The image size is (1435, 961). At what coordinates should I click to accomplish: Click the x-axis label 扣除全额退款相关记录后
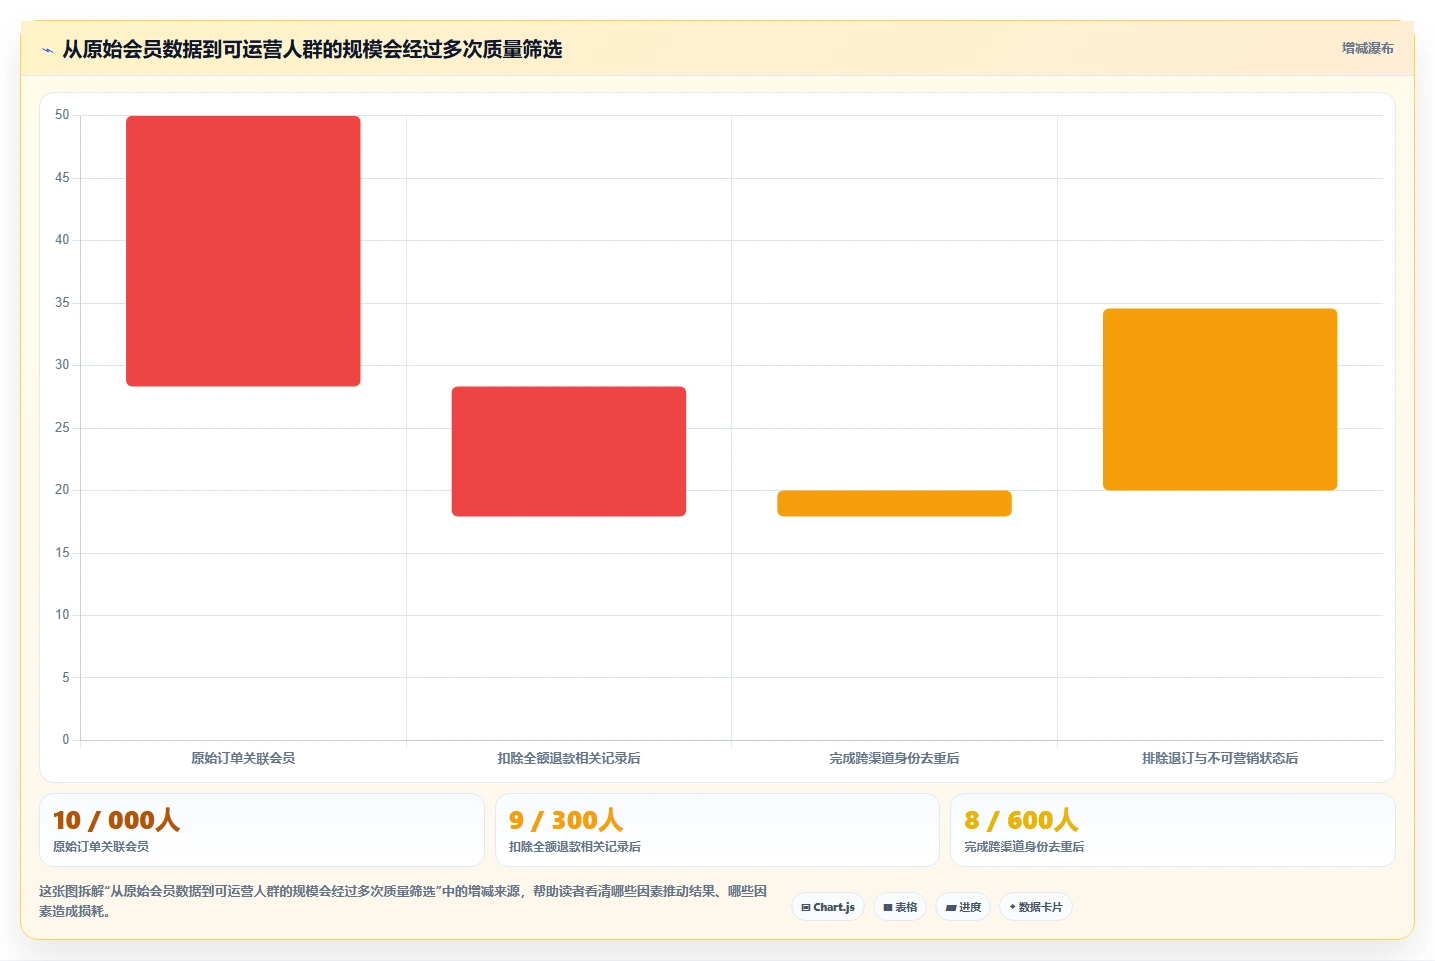(569, 758)
